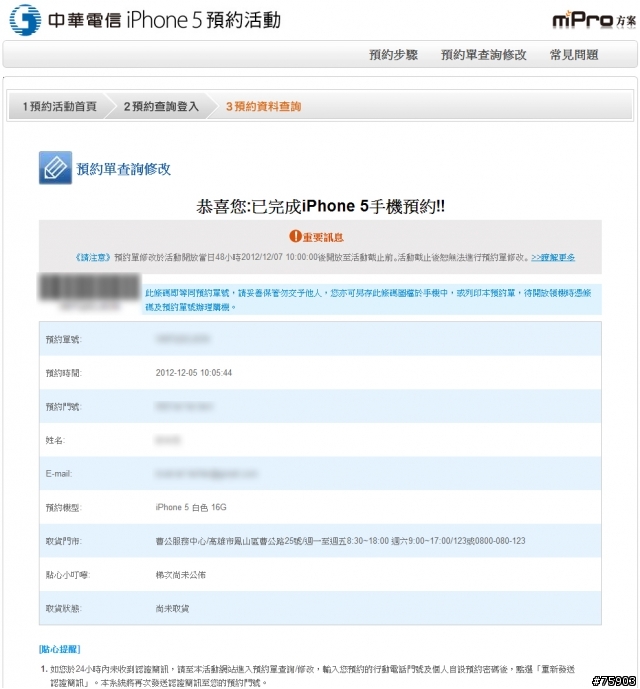640x689 pixels.
Task: Click the 預約時間 value 2012-12-05 10:05:44
Action: tap(194, 373)
